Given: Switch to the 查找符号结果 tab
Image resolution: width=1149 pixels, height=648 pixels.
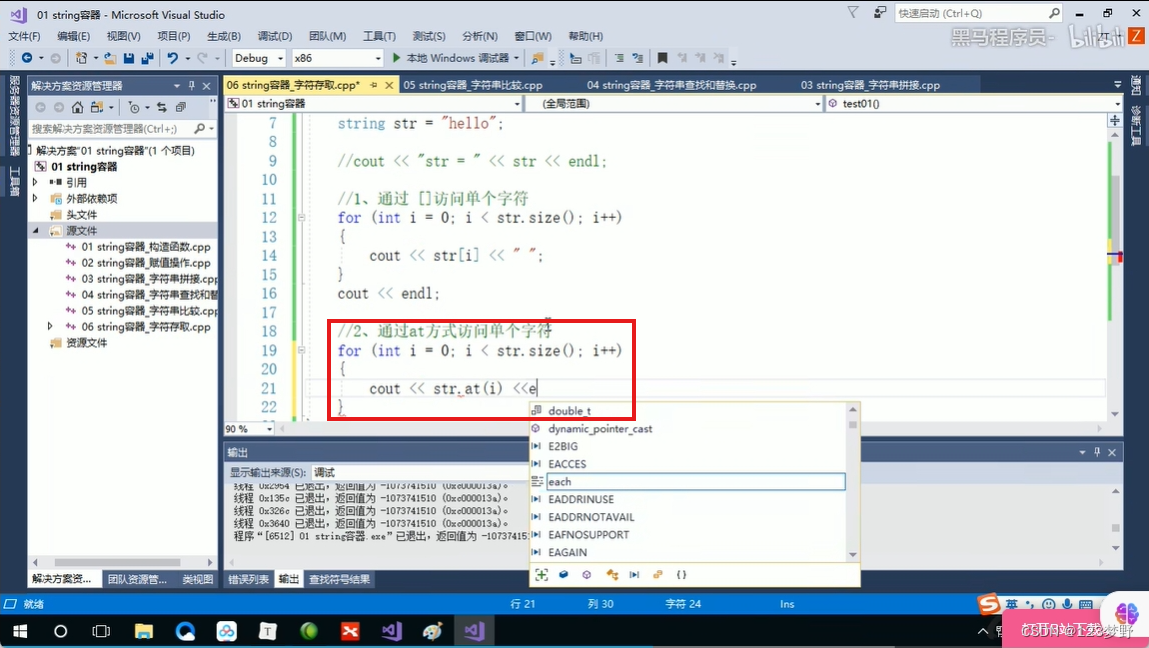Looking at the screenshot, I should pyautogui.click(x=339, y=579).
